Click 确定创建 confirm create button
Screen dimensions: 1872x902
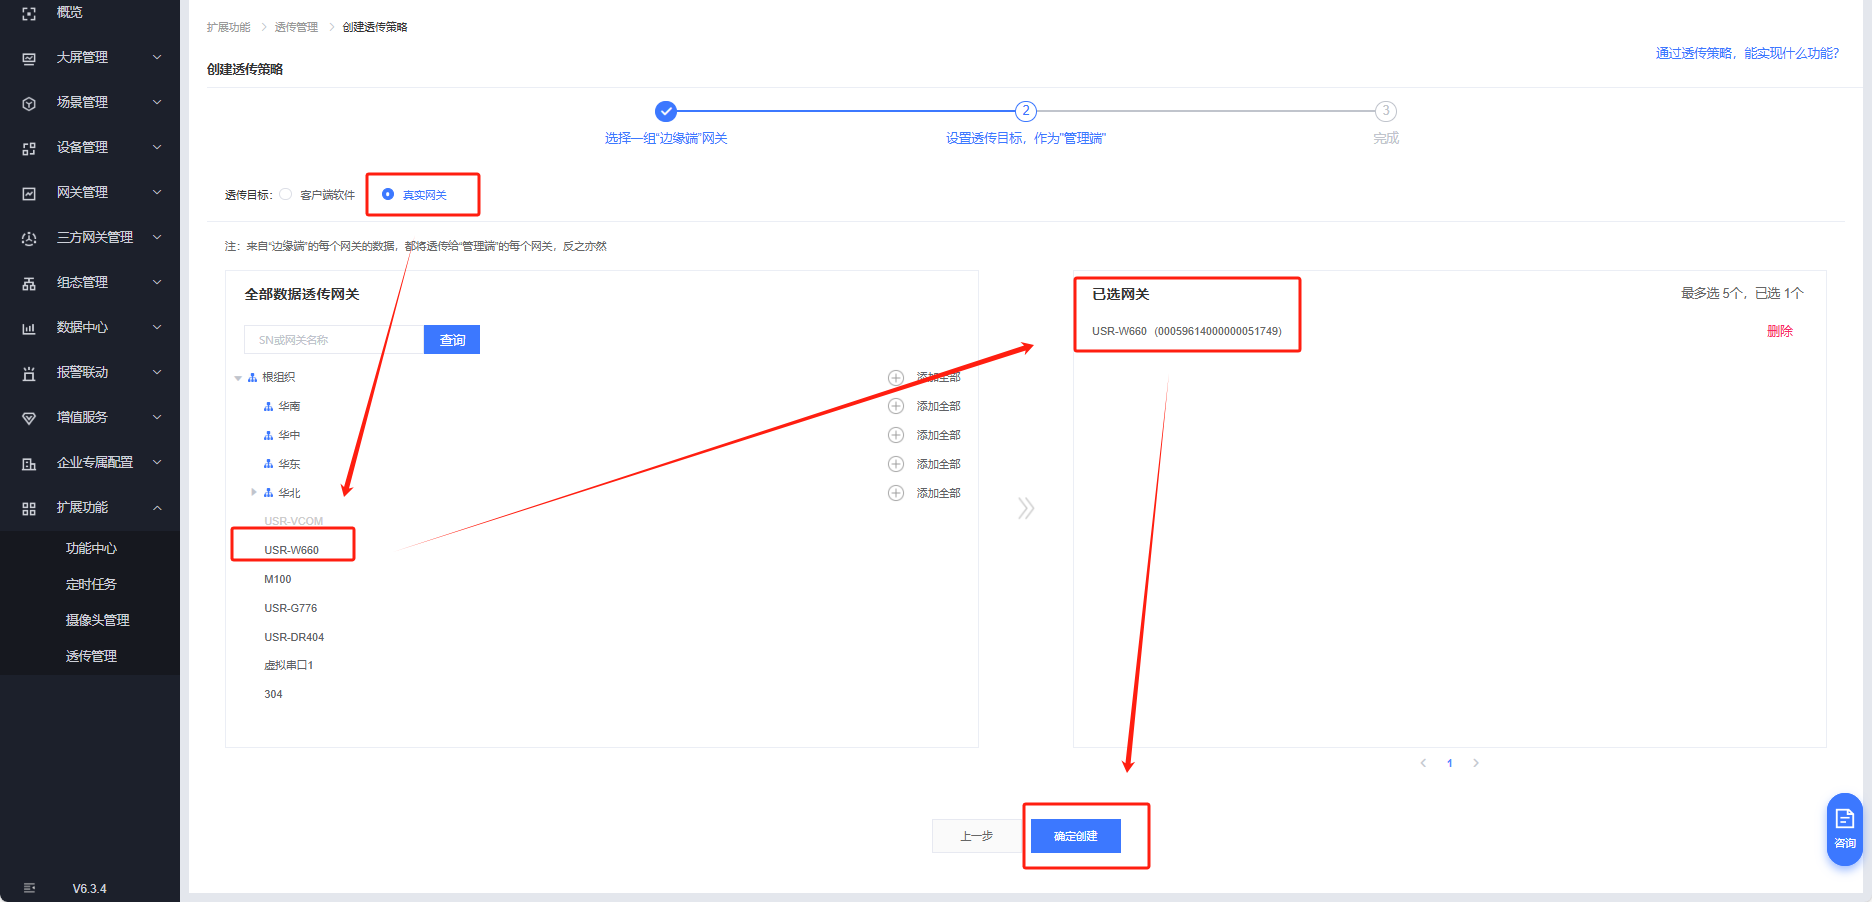coord(1076,836)
